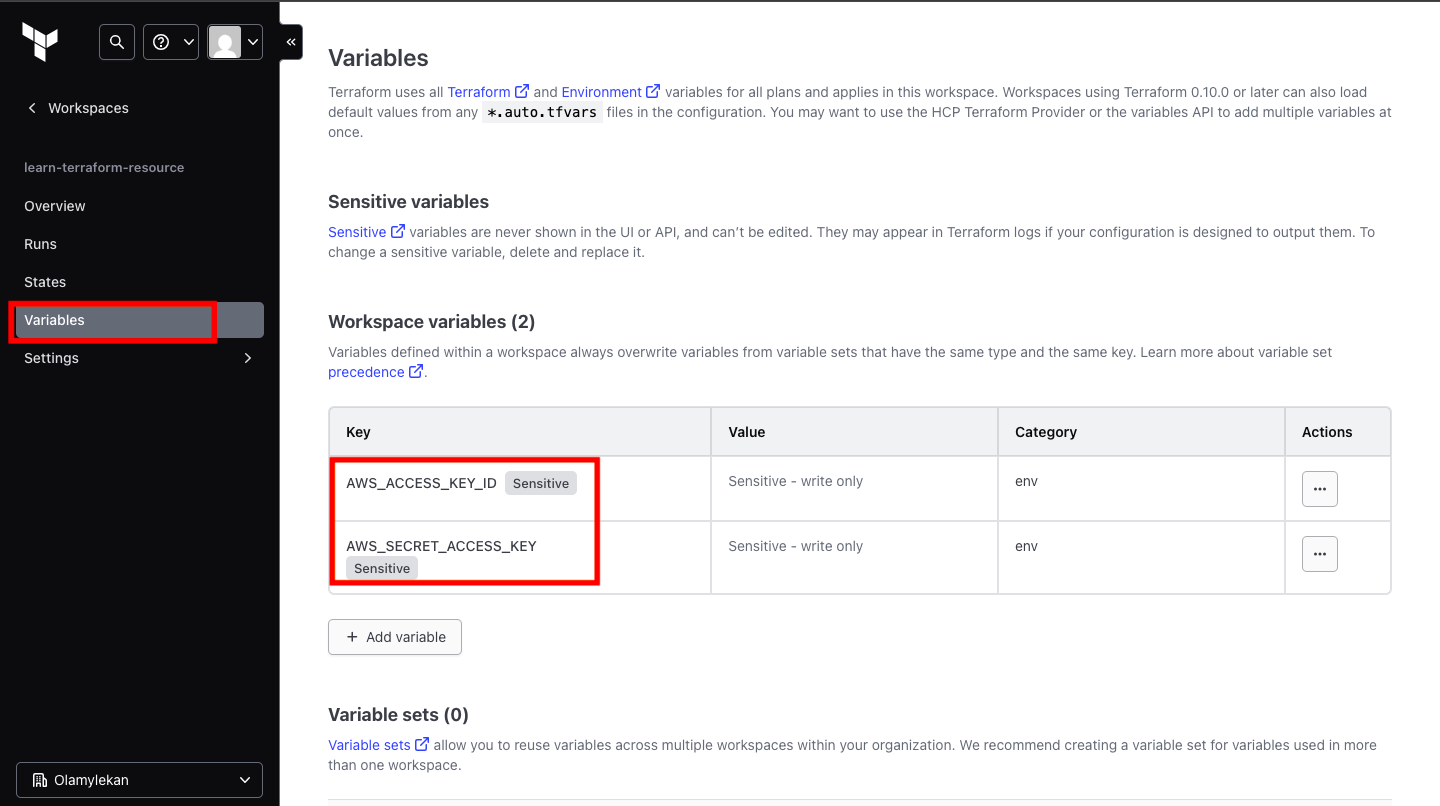Open the user avatar menu

tap(235, 42)
